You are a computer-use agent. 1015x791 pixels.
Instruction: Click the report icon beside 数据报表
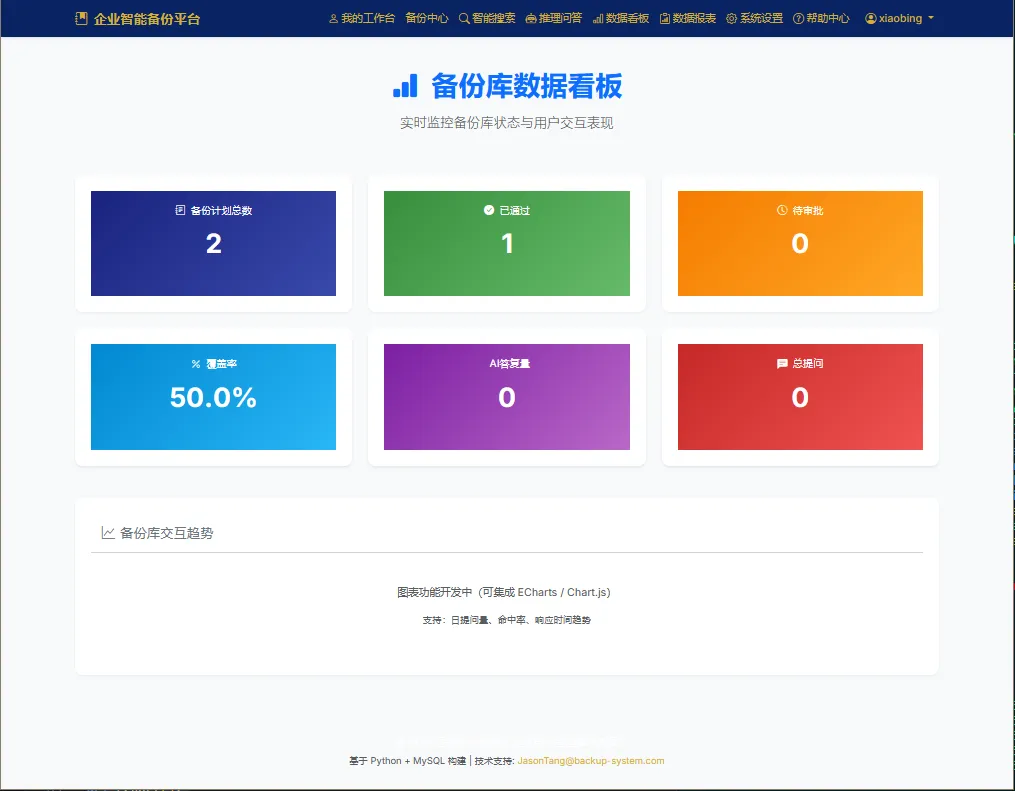coord(664,19)
